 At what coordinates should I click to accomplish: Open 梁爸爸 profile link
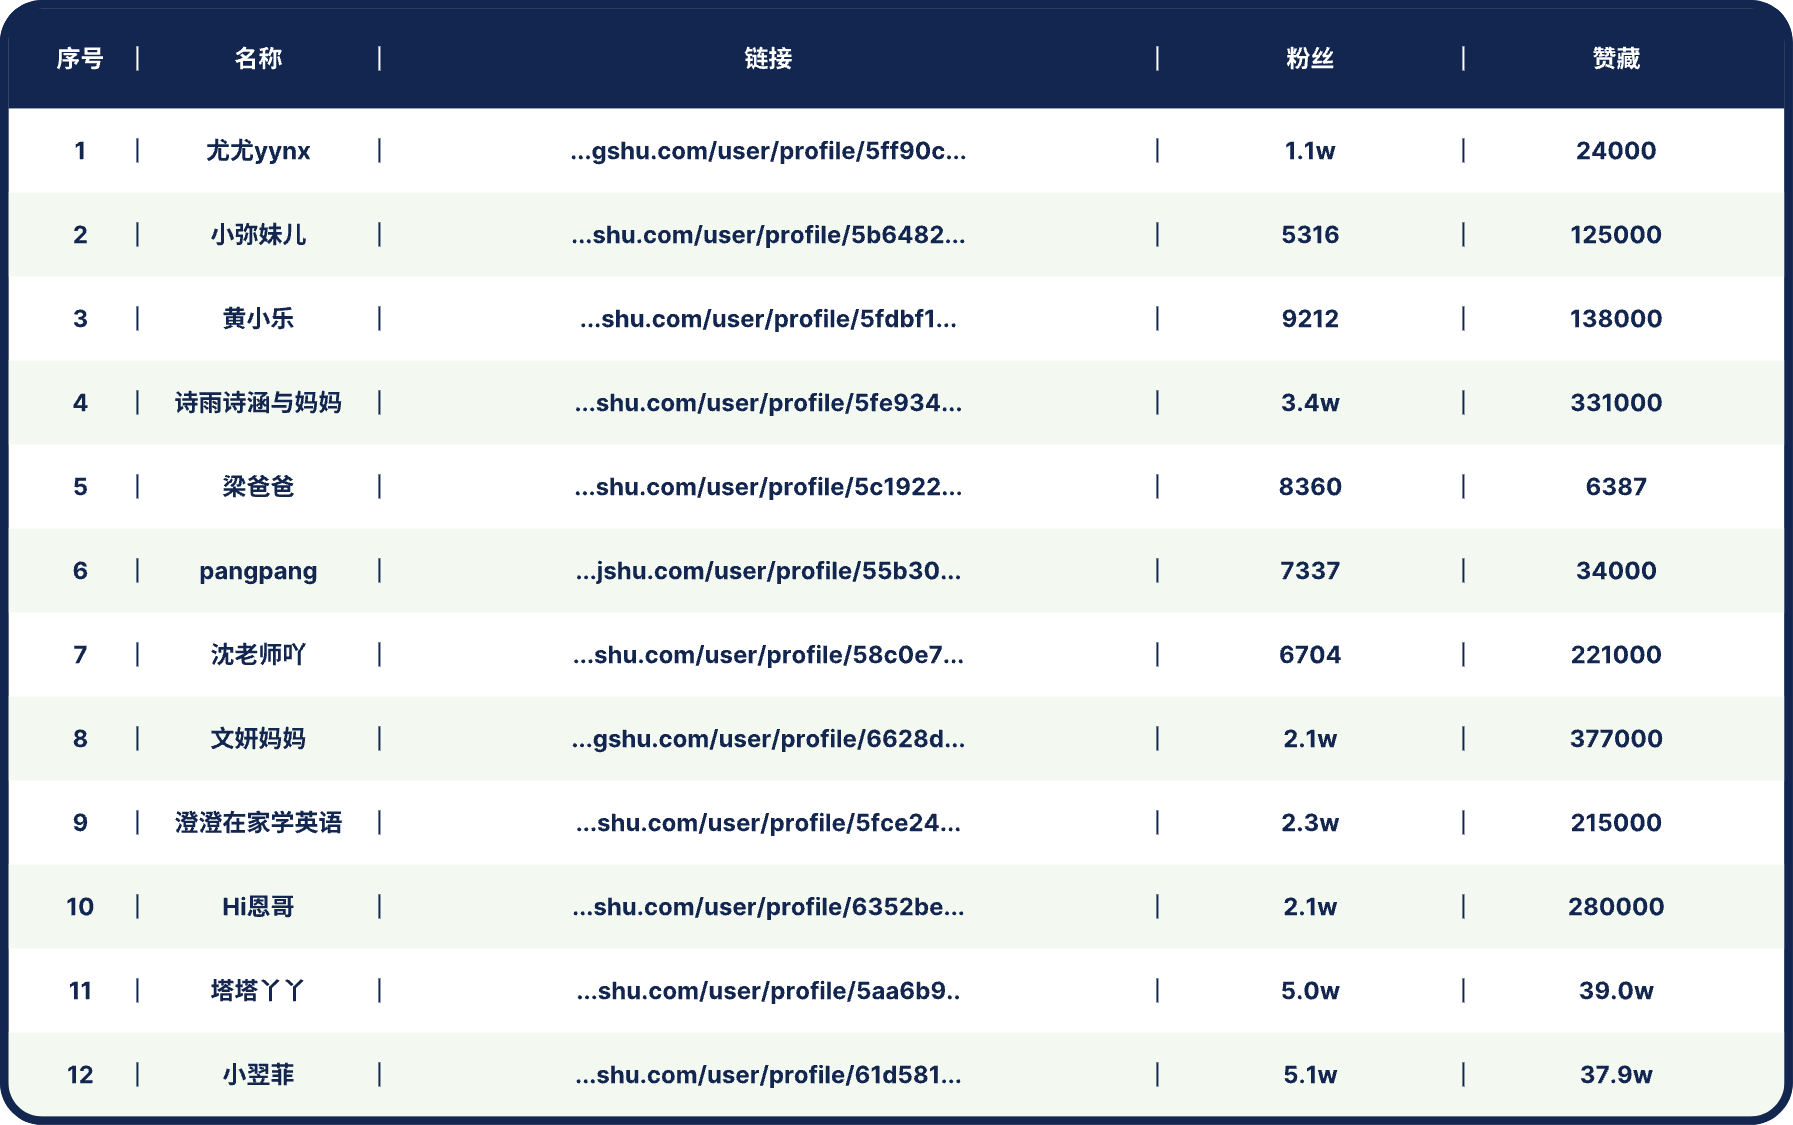point(768,487)
